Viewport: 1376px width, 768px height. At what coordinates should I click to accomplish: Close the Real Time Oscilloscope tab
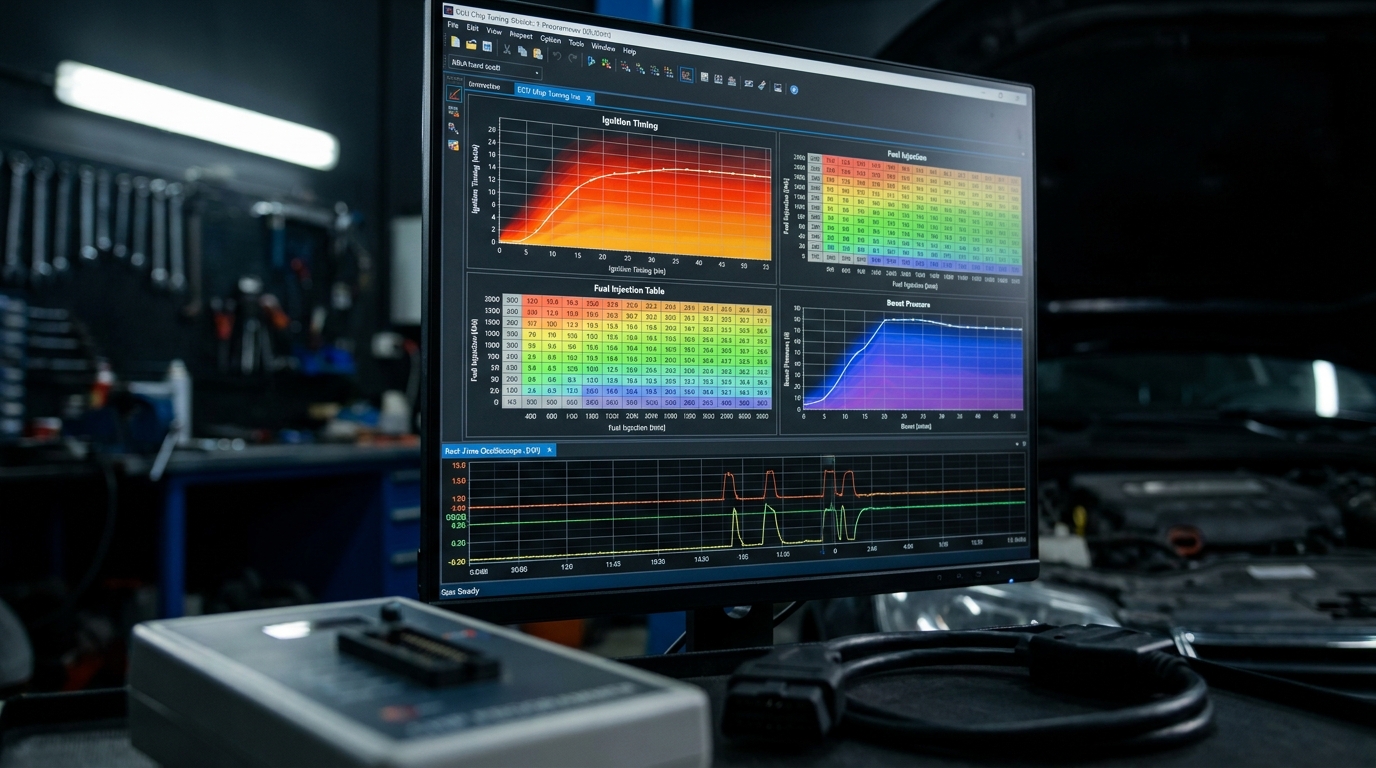pos(548,451)
